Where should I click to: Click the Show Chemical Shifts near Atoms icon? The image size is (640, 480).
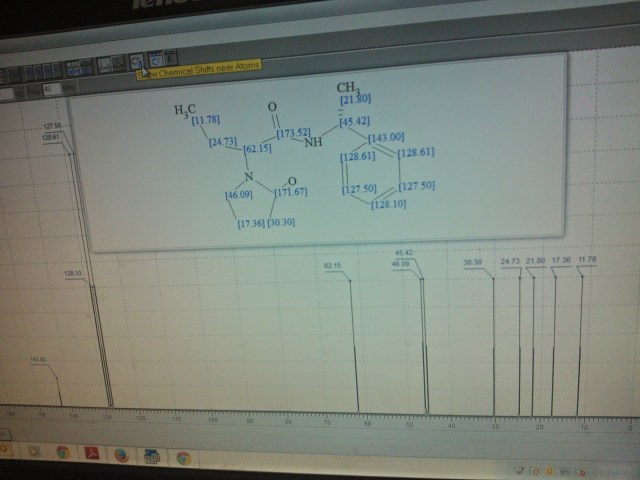tap(137, 62)
